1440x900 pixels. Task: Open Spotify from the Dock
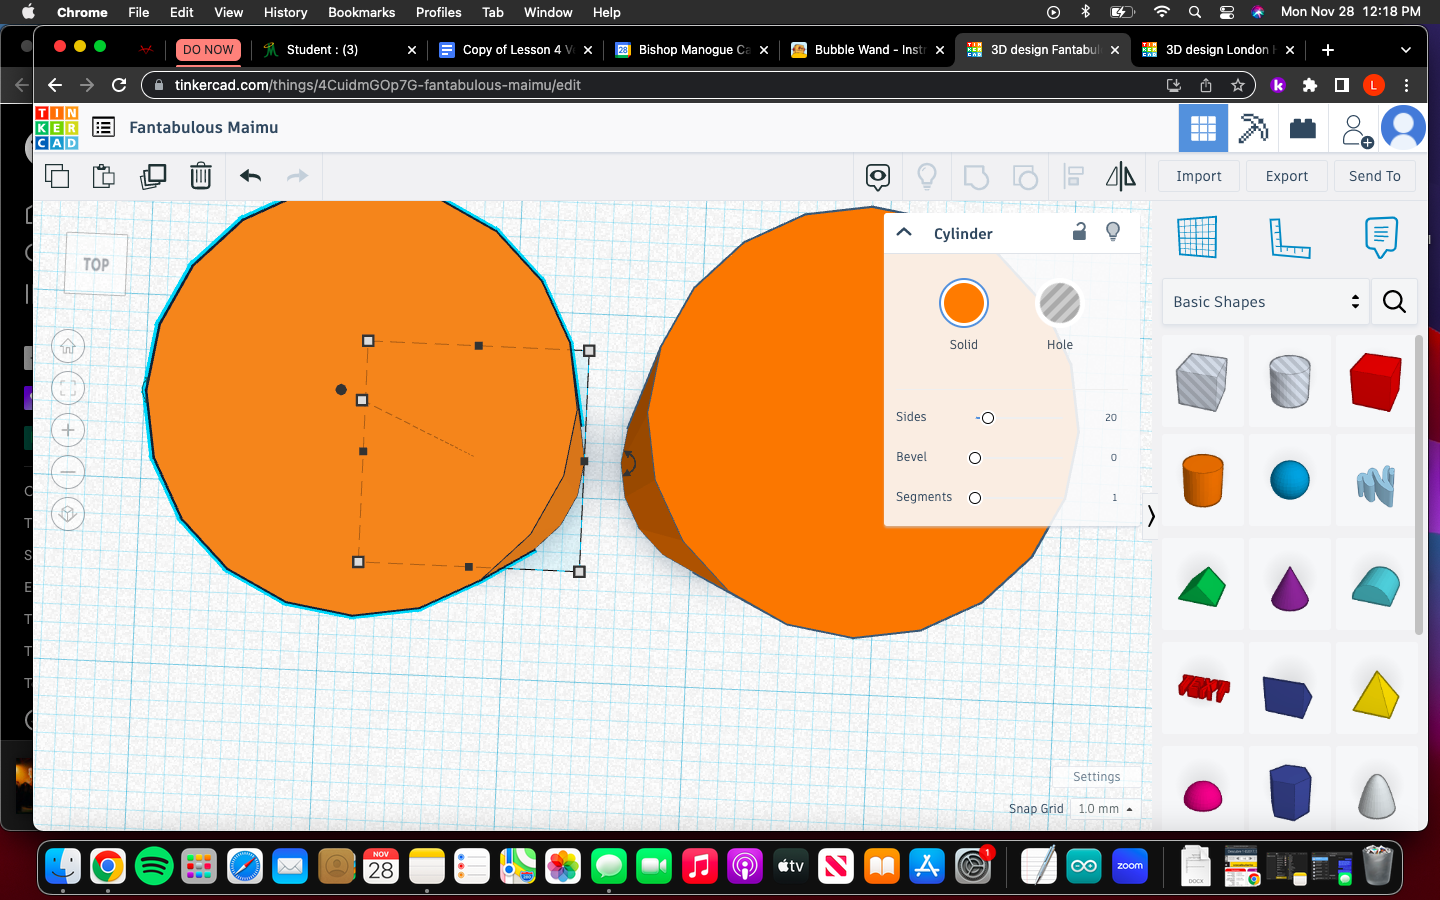[153, 866]
